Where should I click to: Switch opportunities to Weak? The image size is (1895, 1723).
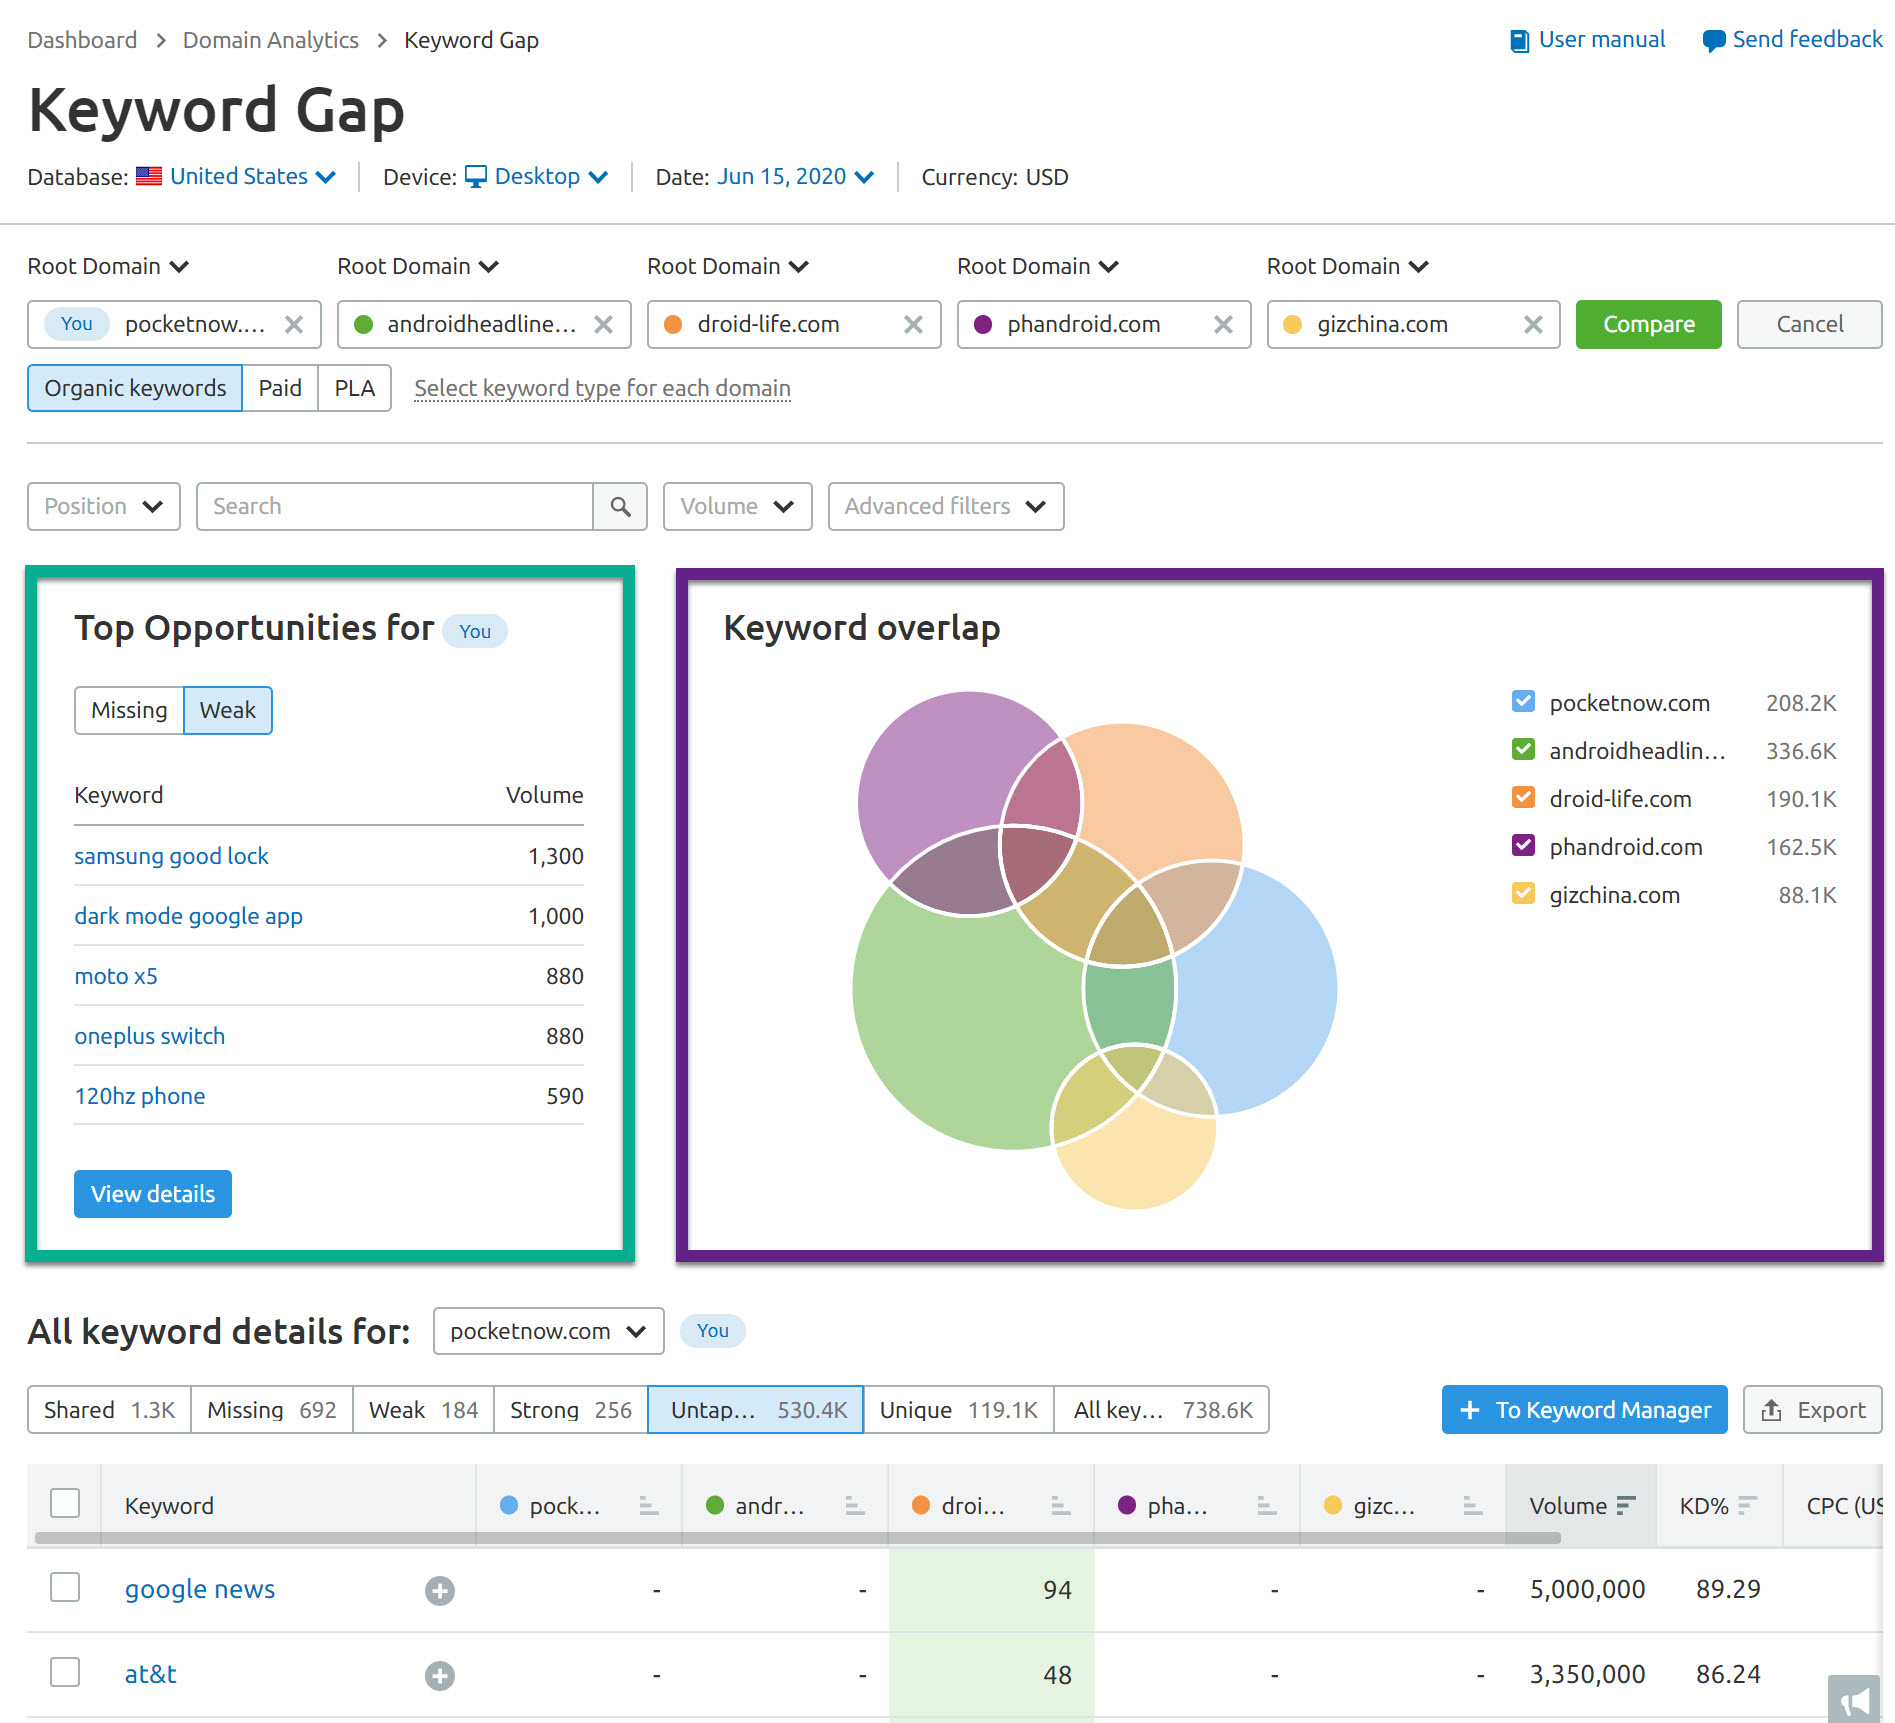tap(228, 711)
